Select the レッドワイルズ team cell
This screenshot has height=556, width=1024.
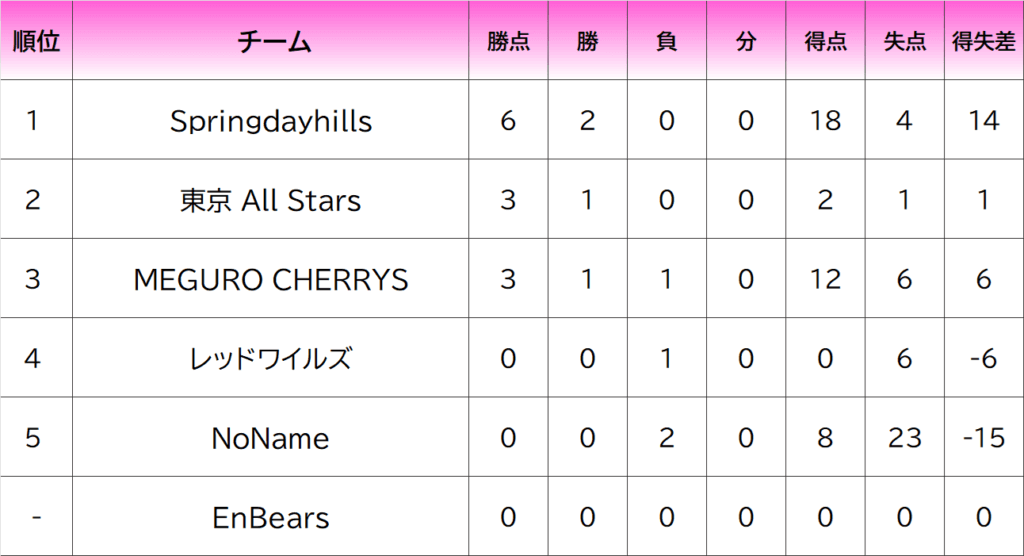(271, 358)
